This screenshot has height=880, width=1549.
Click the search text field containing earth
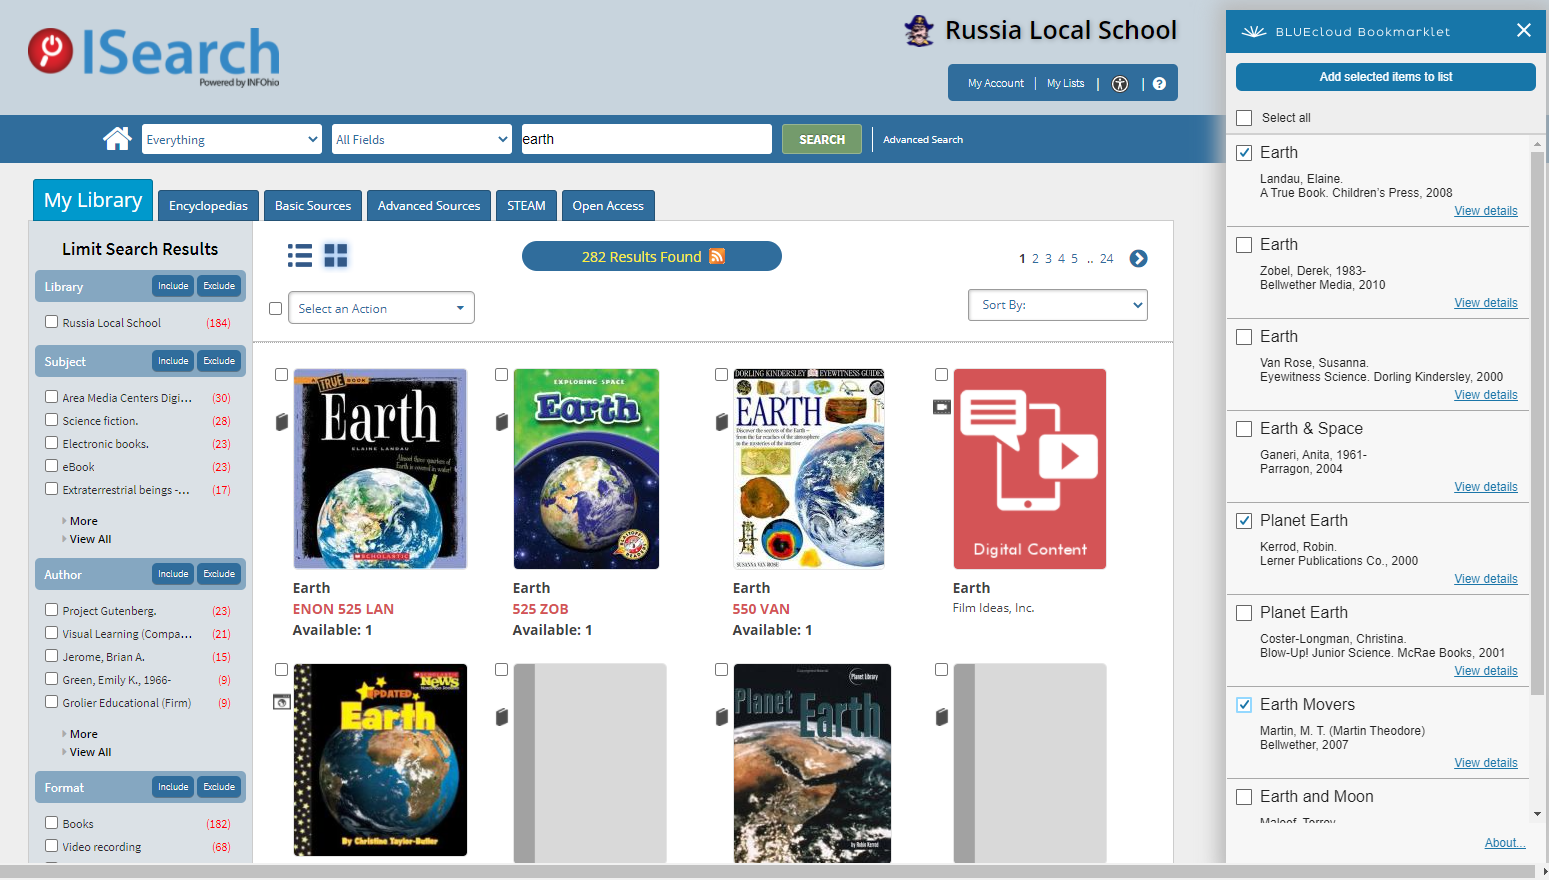click(x=646, y=139)
